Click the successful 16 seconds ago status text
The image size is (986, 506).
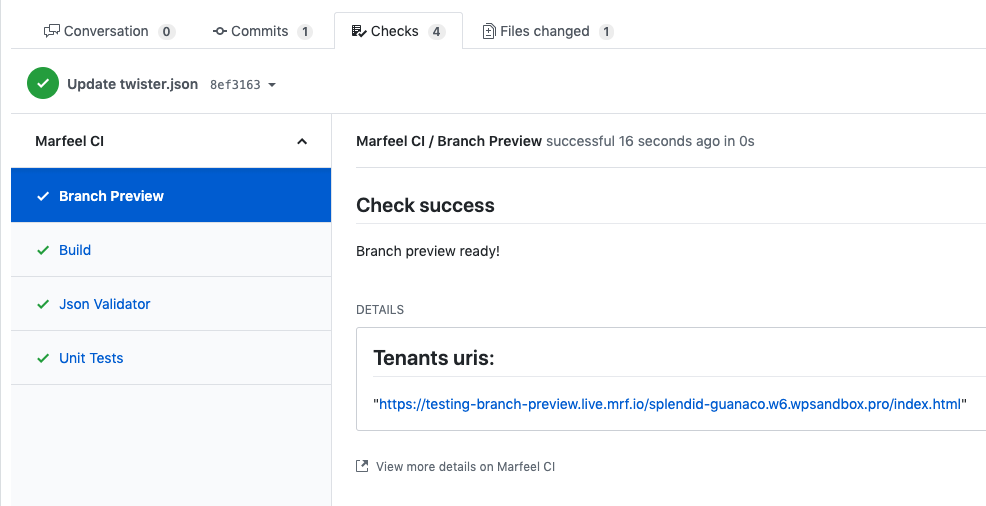click(650, 141)
